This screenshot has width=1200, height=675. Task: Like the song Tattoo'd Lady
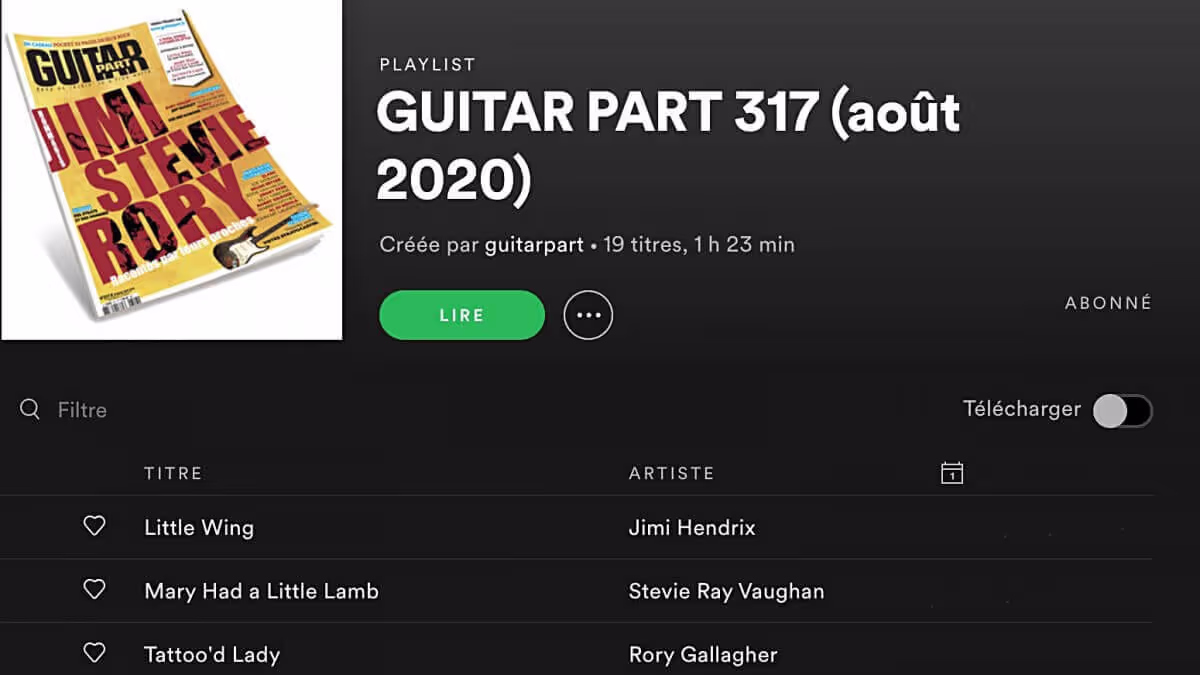[94, 653]
